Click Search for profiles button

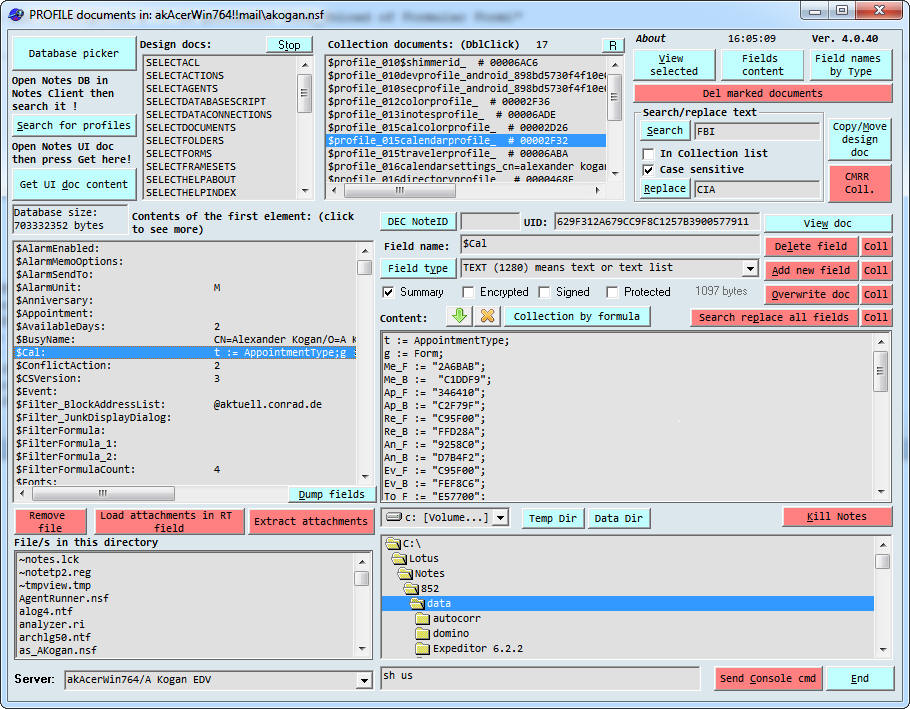click(74, 125)
